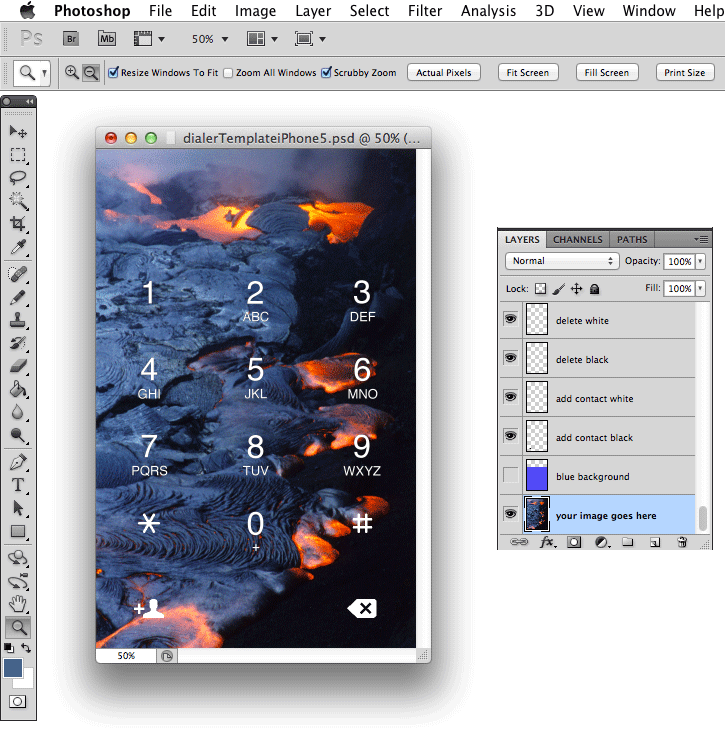The image size is (725, 747).
Task: Select the Clone Stamp tool
Action: [18, 320]
